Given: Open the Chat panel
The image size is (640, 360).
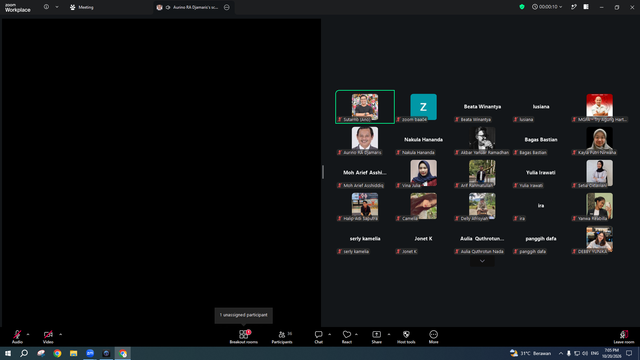Looking at the screenshot, I should pyautogui.click(x=318, y=337).
